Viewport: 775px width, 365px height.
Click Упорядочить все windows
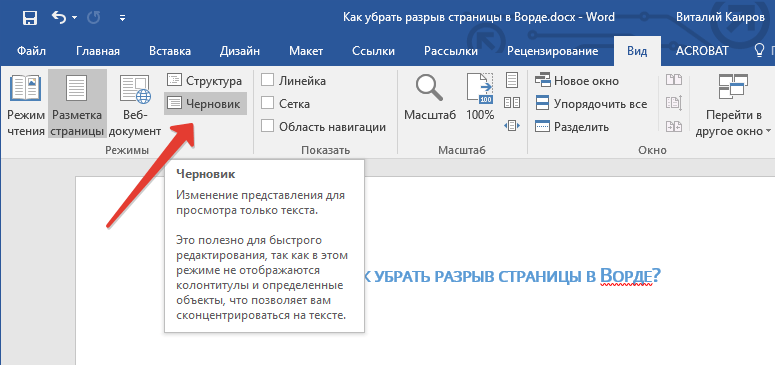coord(591,104)
